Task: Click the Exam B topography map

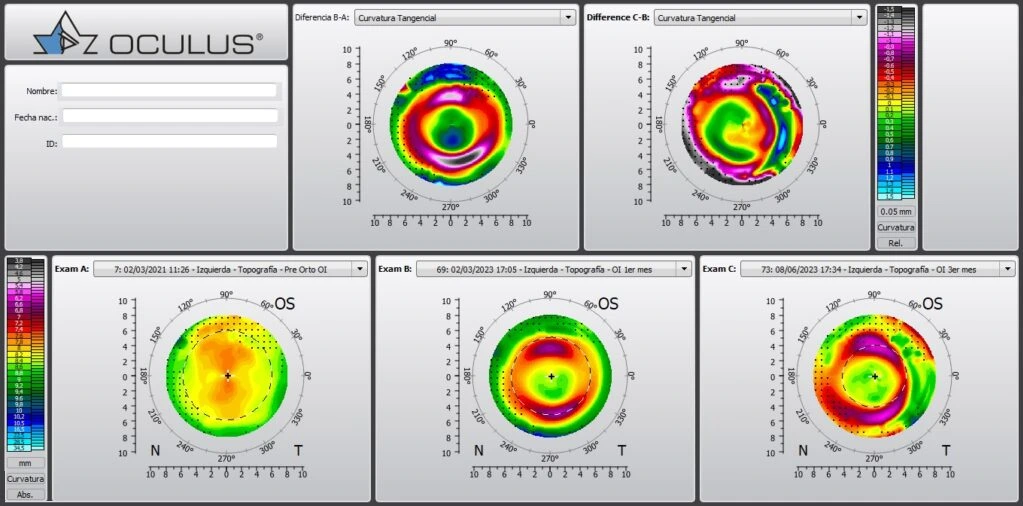Action: pos(550,376)
